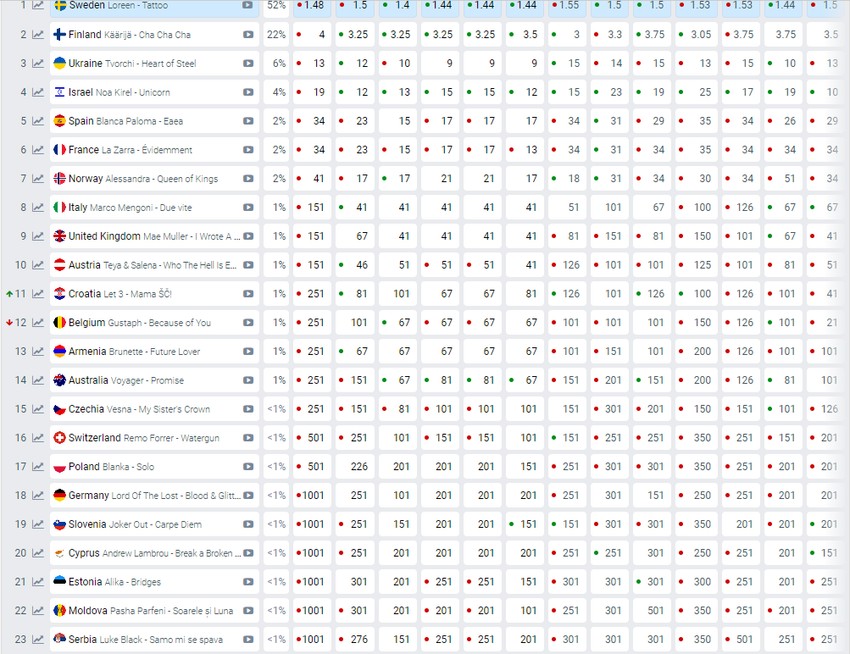
Task: Click the Finland flag icon
Action: [x=60, y=35]
